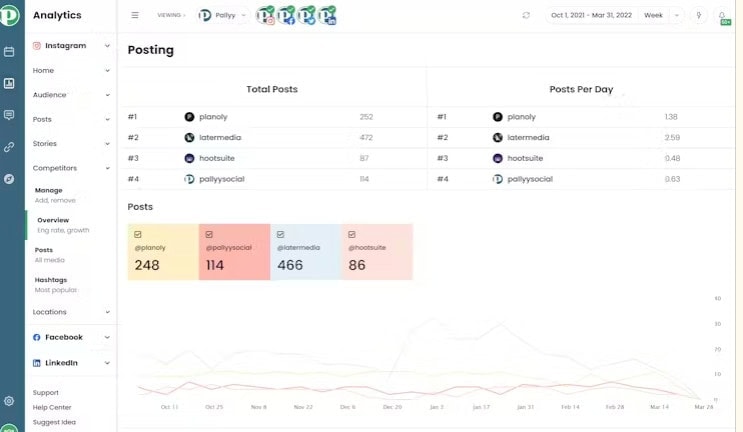Click the refresh data icon
The width and height of the screenshot is (743, 432).
pyautogui.click(x=526, y=15)
